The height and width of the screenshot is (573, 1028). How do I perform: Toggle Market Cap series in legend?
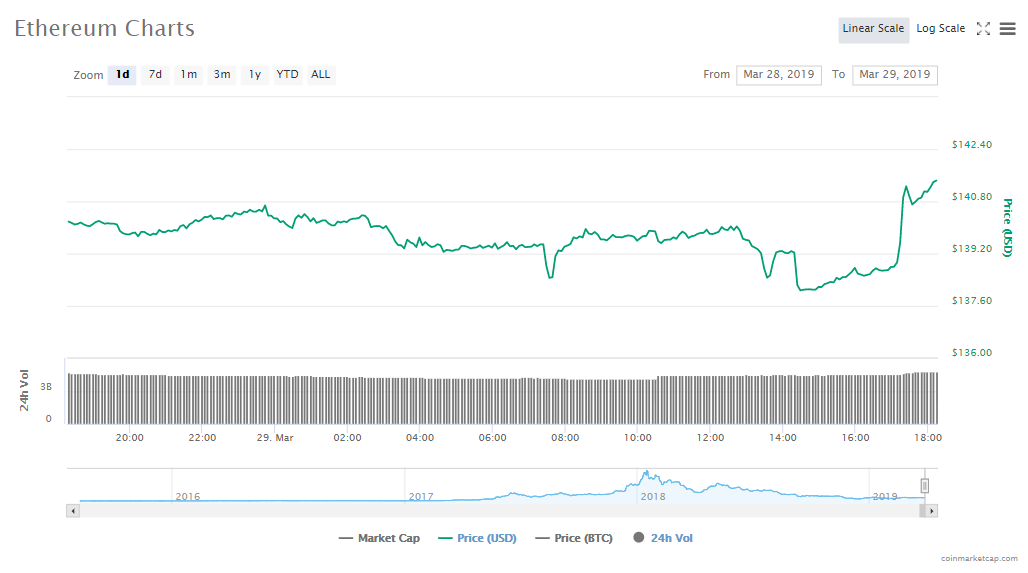[x=380, y=538]
